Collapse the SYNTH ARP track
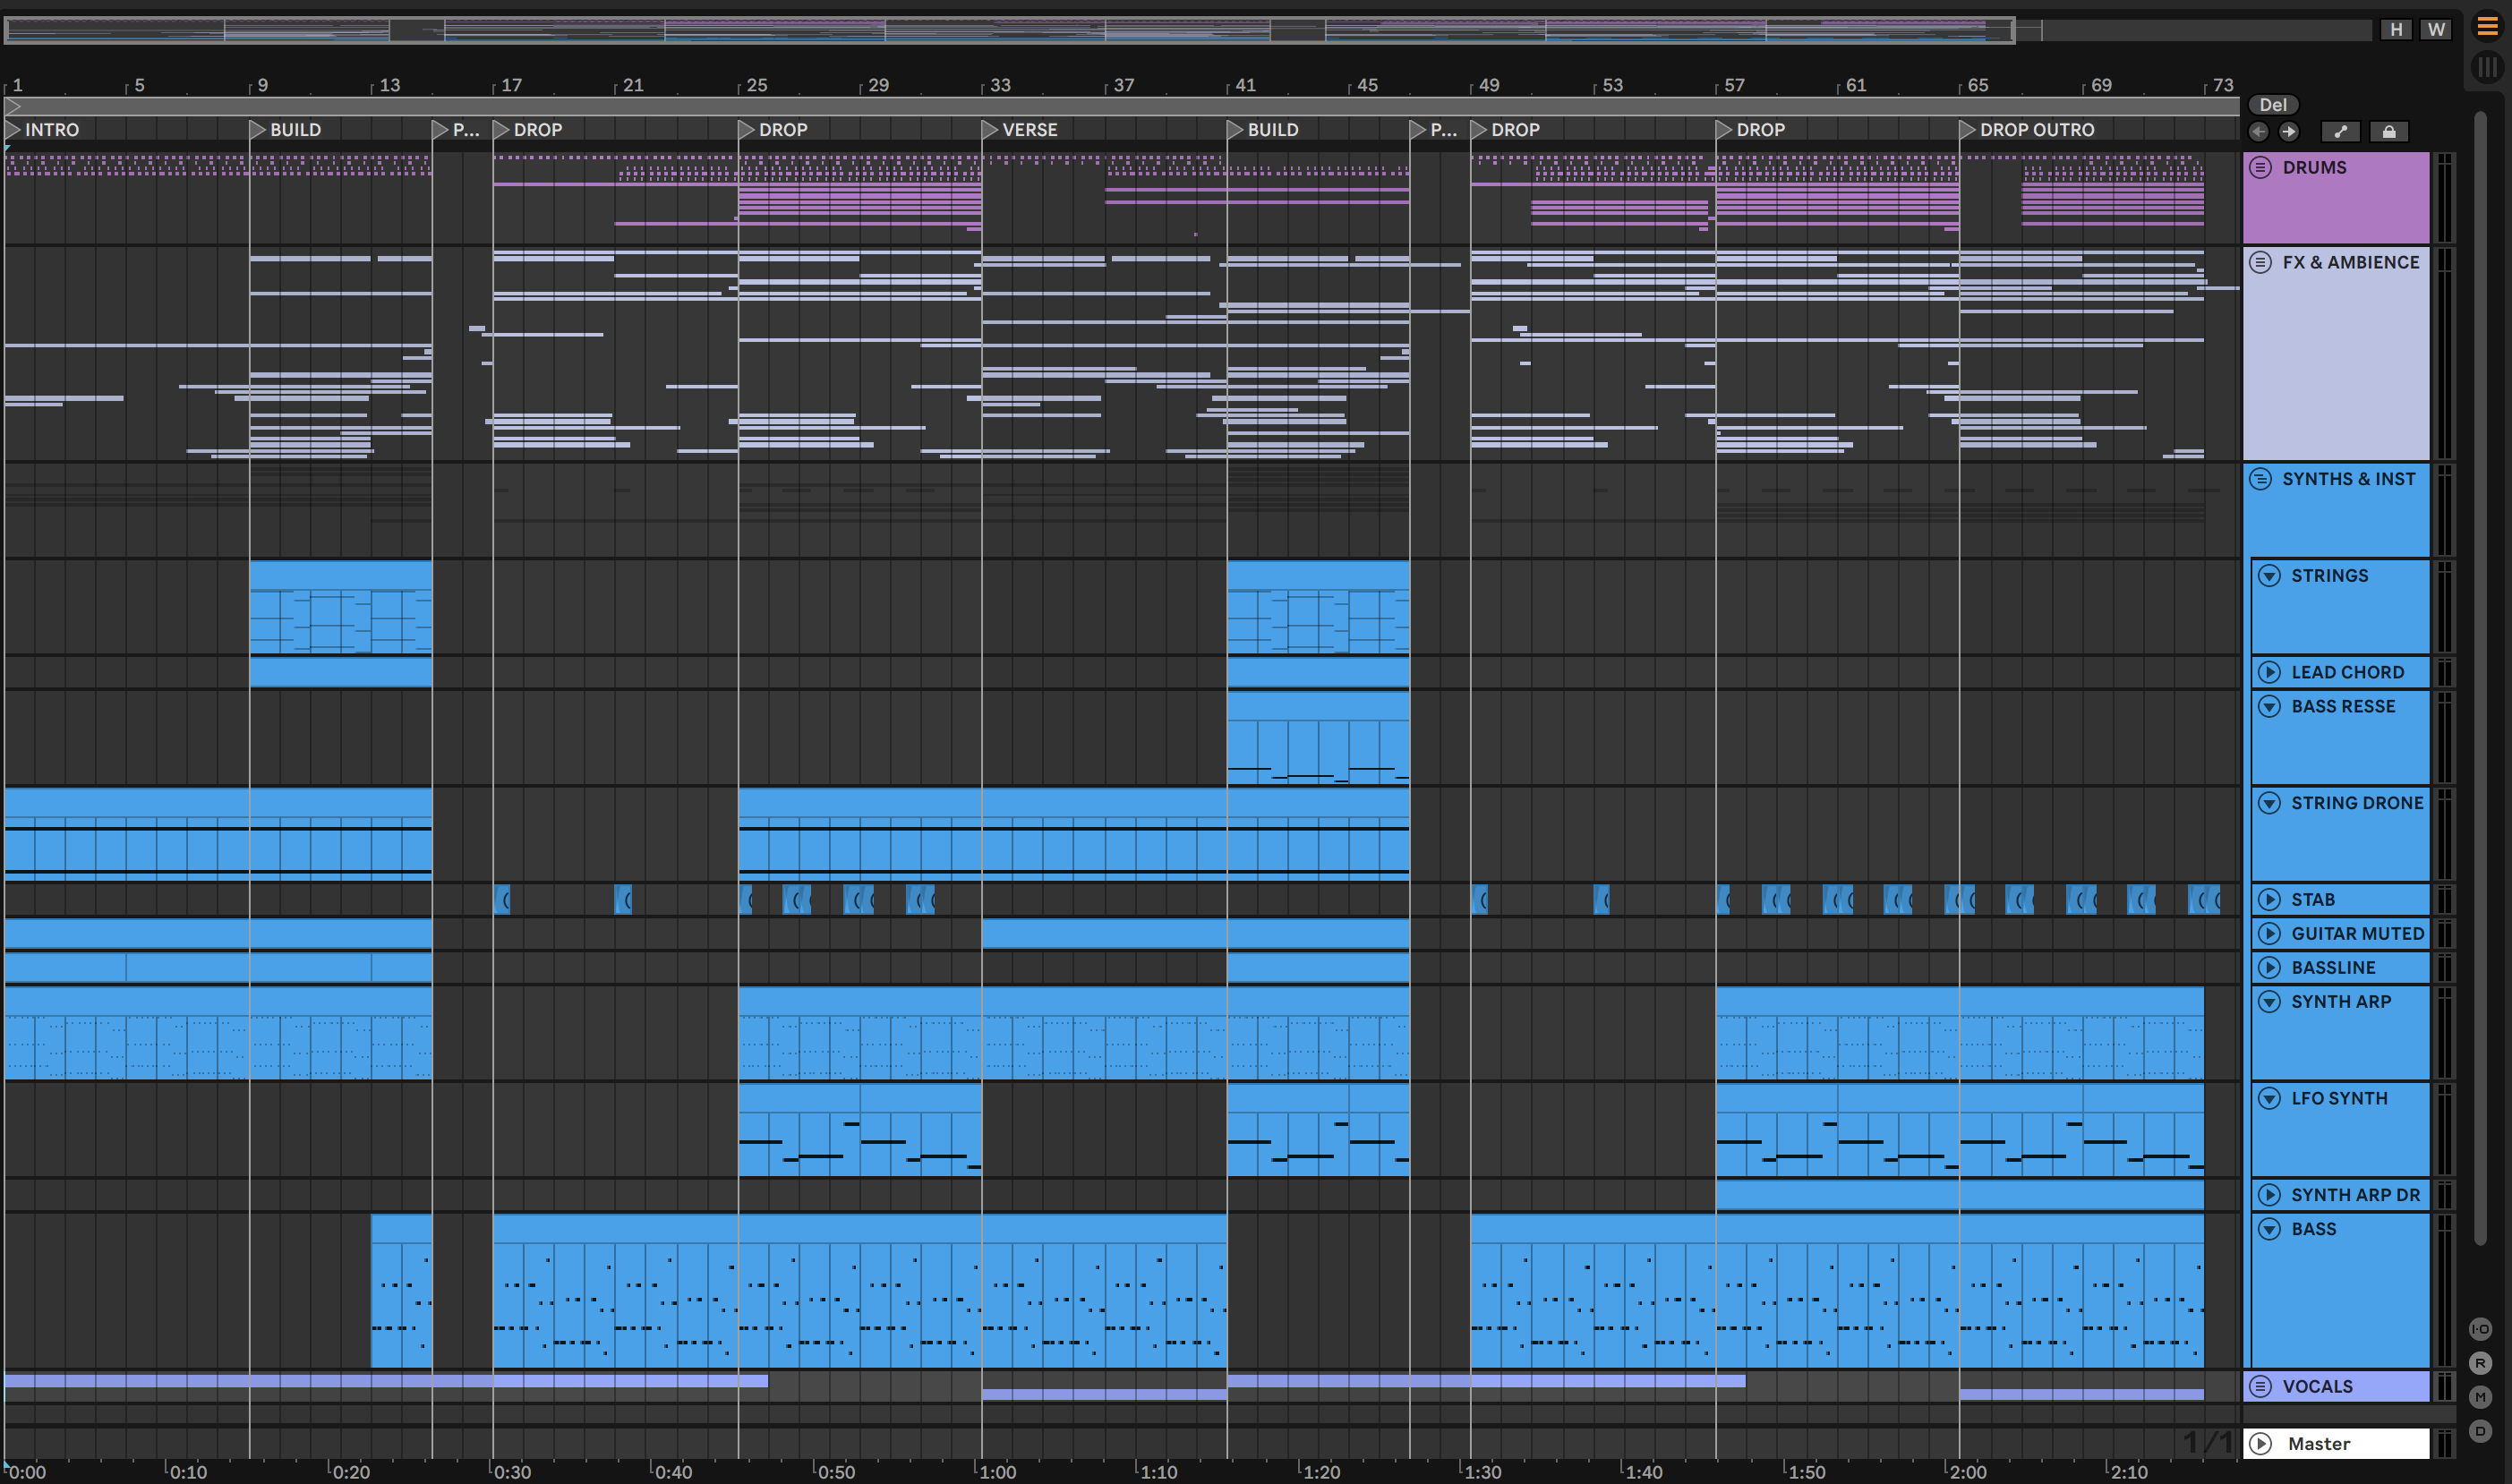This screenshot has height=1484, width=2512. [x=2270, y=1001]
